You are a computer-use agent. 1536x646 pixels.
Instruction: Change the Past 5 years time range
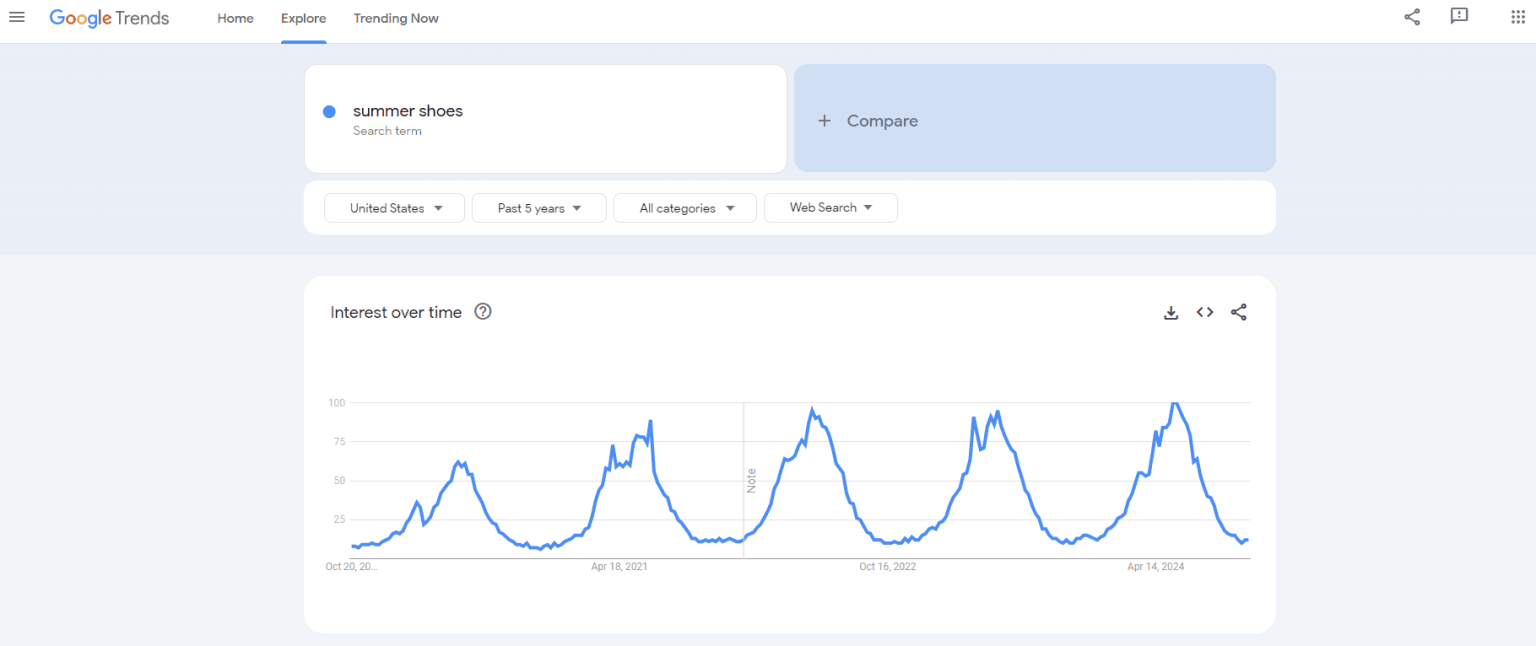538,207
